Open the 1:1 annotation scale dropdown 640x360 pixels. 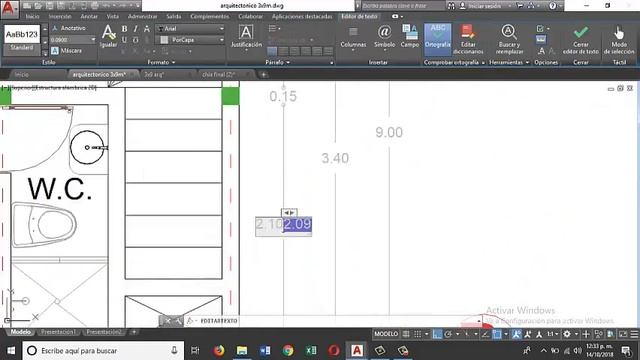coord(553,334)
